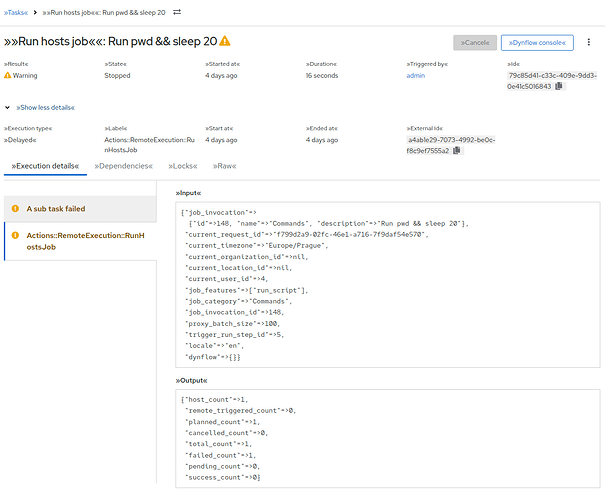Click the External Id value text
The height and width of the screenshot is (500, 605).
451,145
